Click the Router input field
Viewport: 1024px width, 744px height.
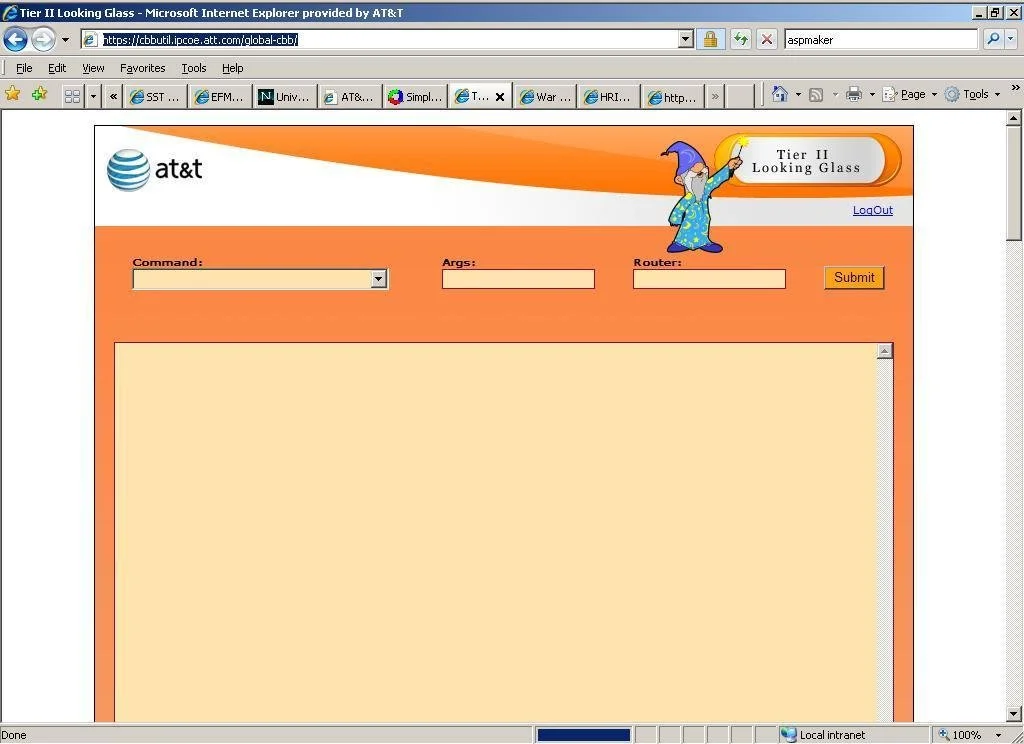(x=709, y=279)
